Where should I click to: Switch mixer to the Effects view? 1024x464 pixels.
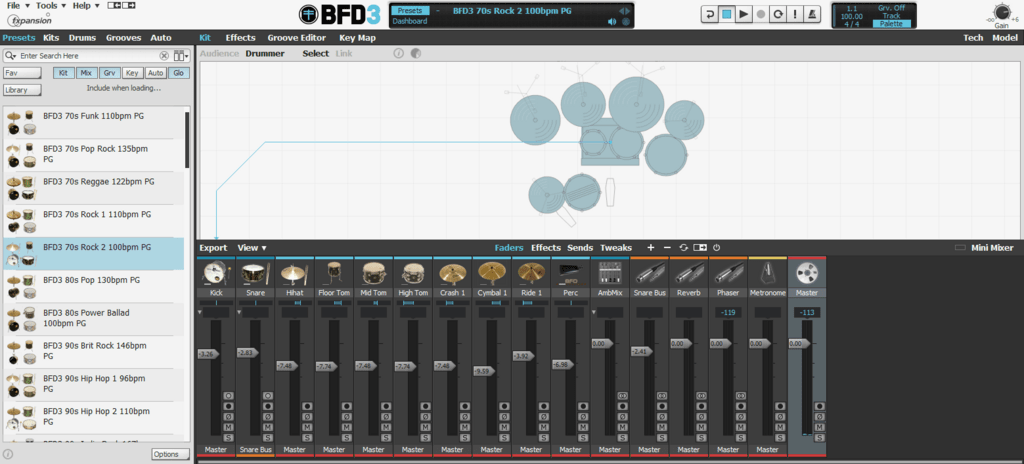(x=546, y=248)
